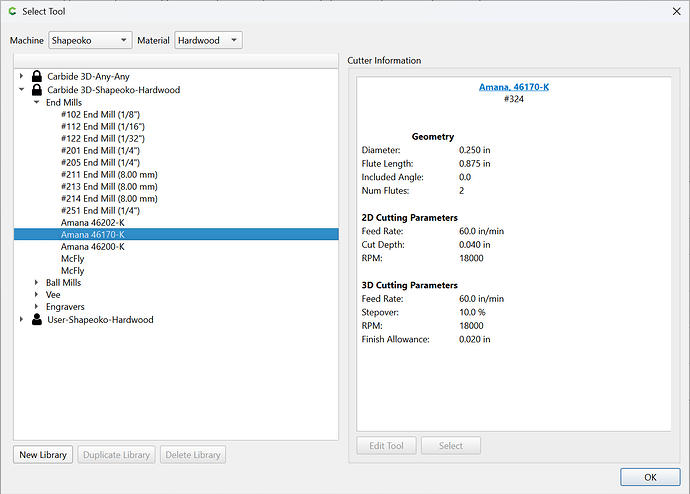Open the Machine dropdown set to Shapeoko

[x=90, y=40]
